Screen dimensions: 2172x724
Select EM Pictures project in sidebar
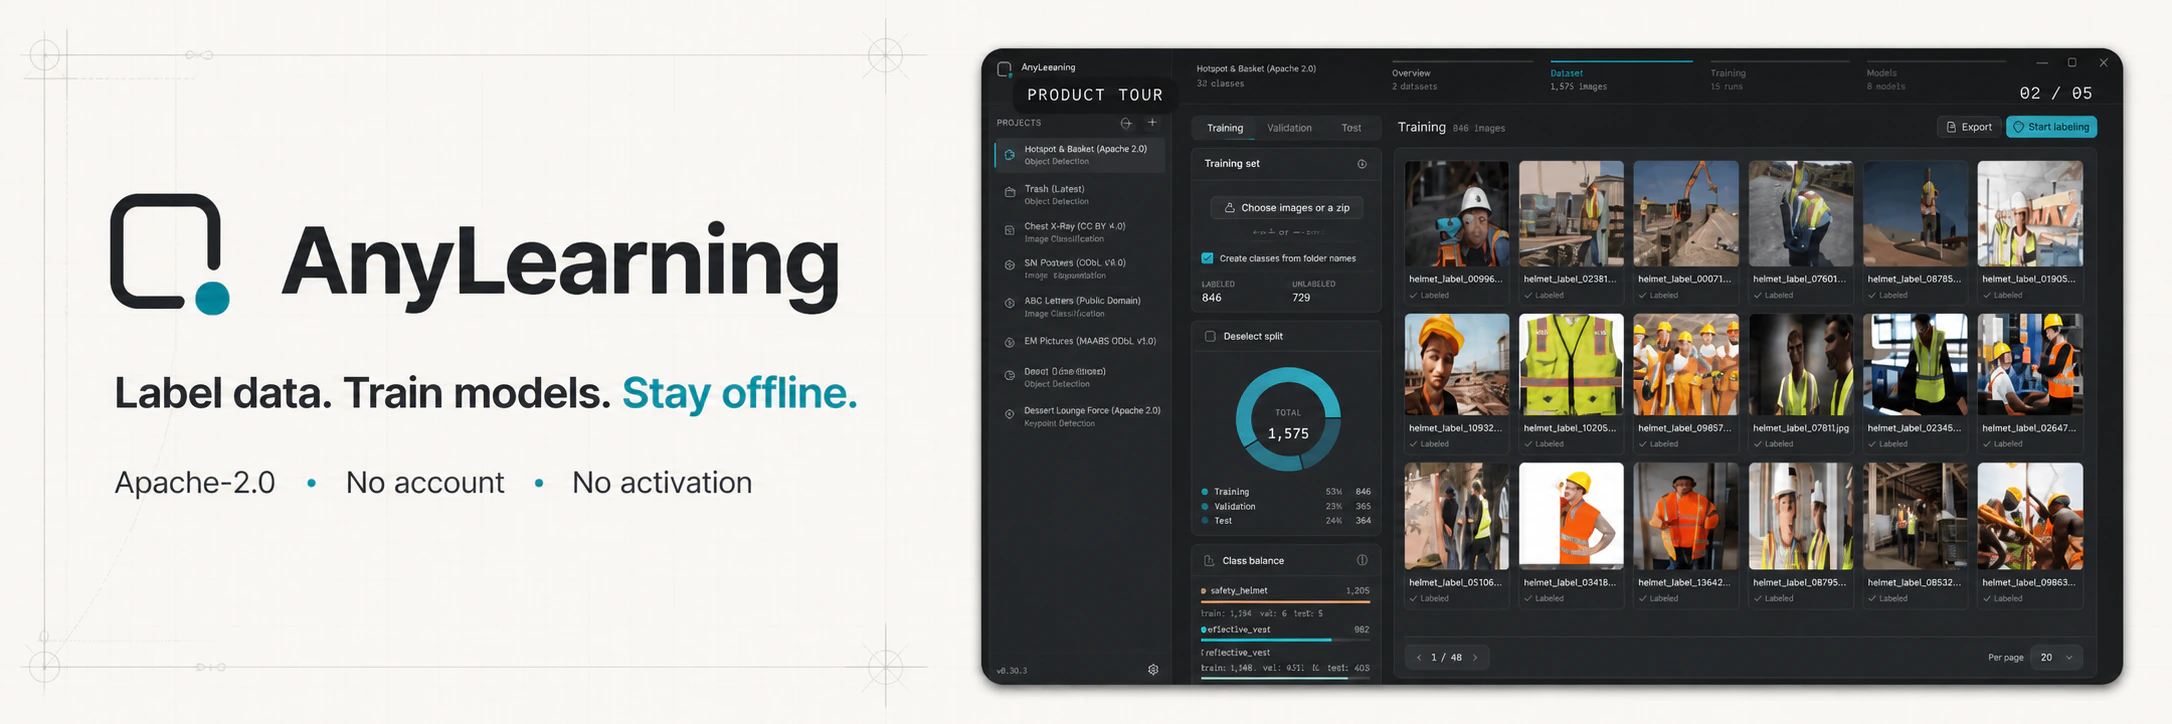pyautogui.click(x=1080, y=342)
